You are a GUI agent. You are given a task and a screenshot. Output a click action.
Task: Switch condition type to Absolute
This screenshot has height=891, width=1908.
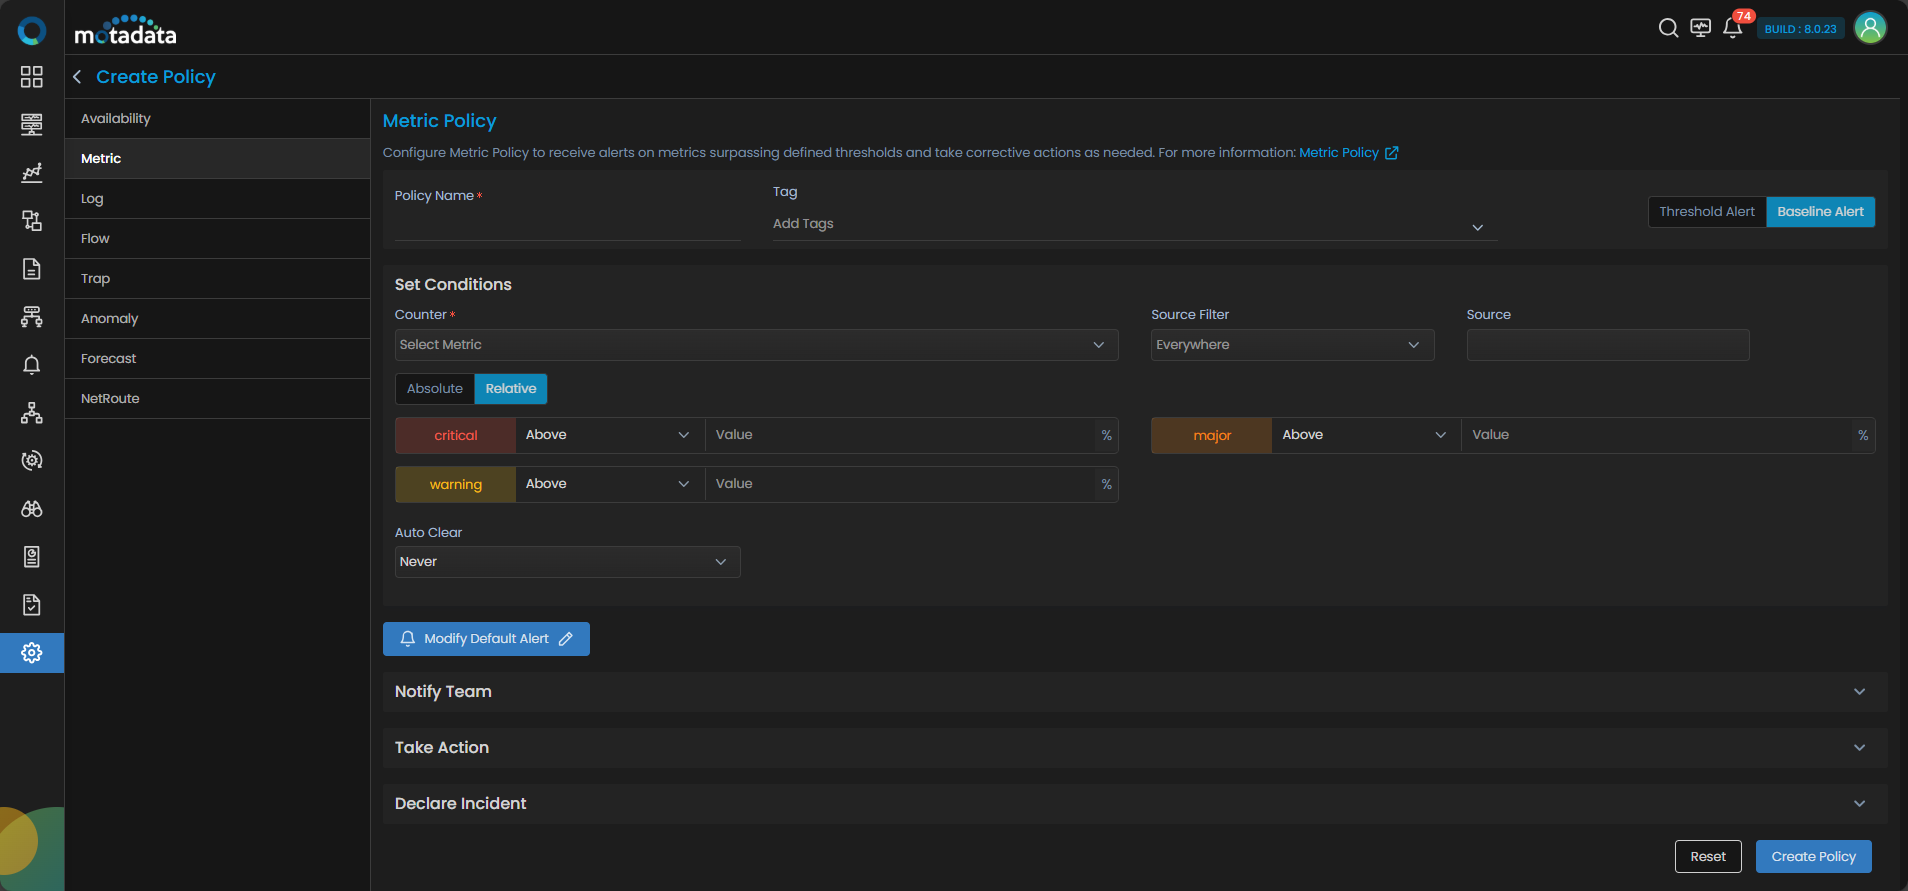click(x=435, y=389)
